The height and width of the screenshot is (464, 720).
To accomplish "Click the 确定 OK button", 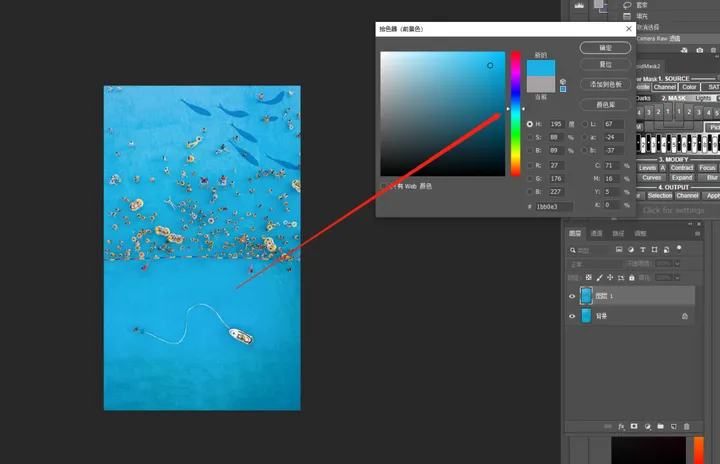I will coord(605,48).
